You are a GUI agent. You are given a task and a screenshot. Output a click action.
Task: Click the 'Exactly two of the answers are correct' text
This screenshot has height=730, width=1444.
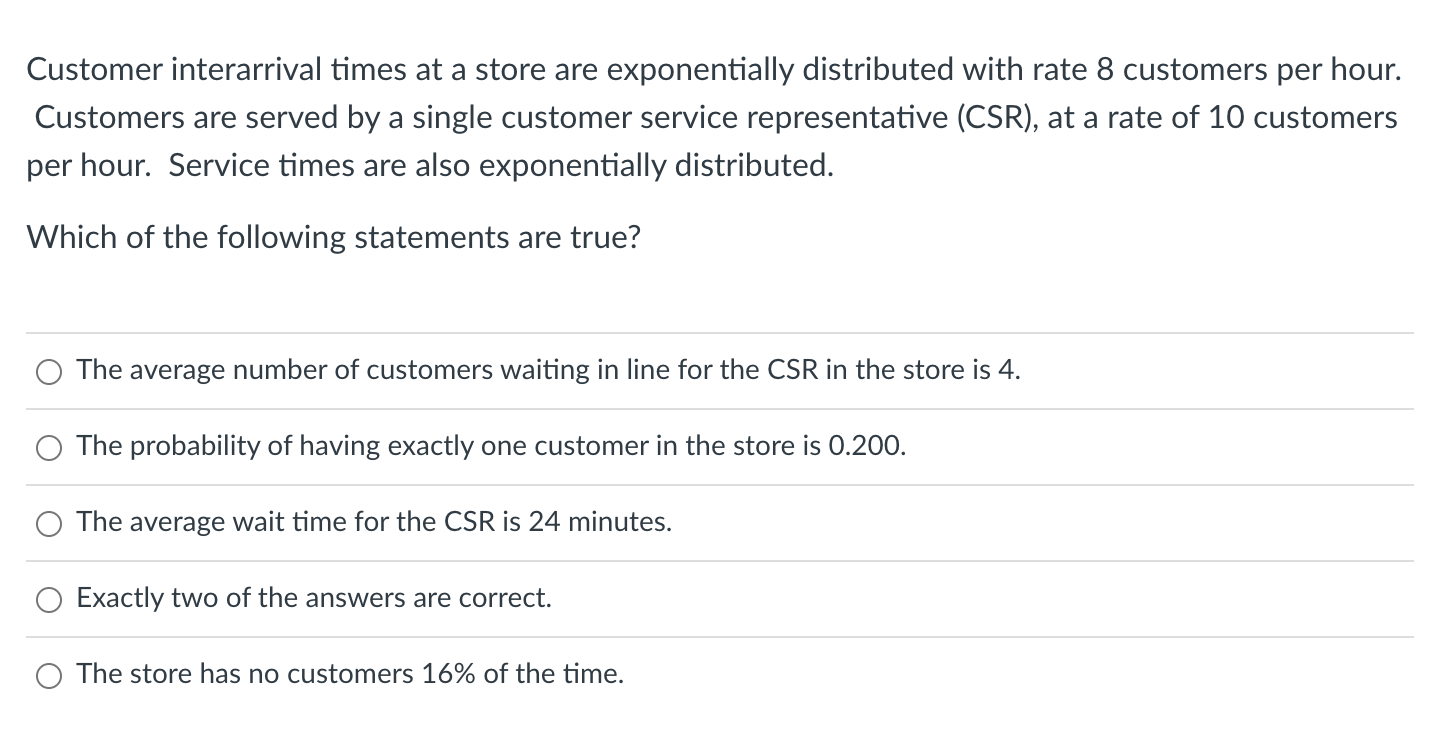pos(313,598)
